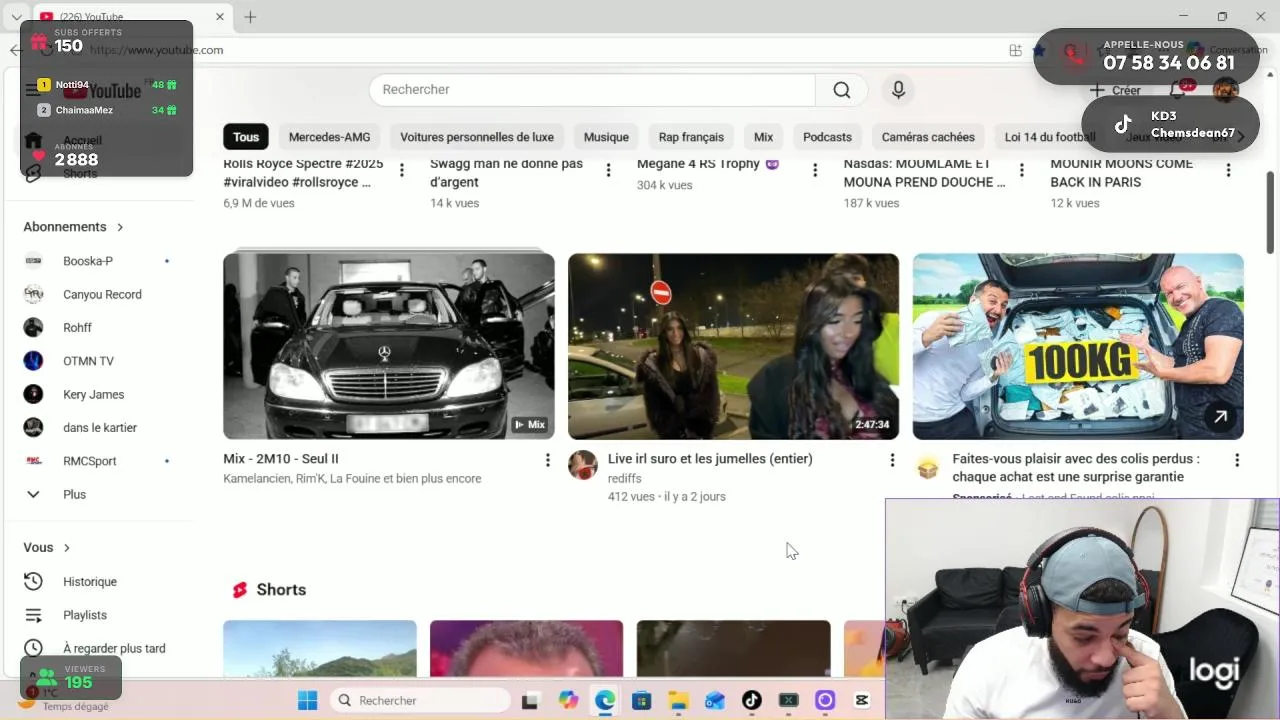1280x720 pixels.
Task: Open Task View in the taskbar
Action: [x=530, y=700]
